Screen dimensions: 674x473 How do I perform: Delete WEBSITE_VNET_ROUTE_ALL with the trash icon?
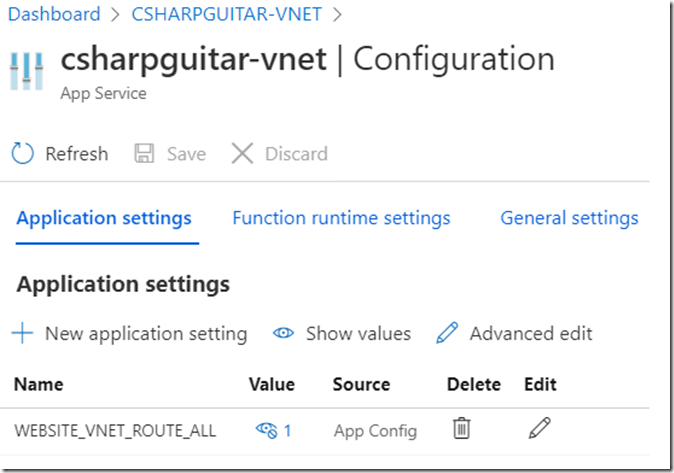[x=461, y=429]
